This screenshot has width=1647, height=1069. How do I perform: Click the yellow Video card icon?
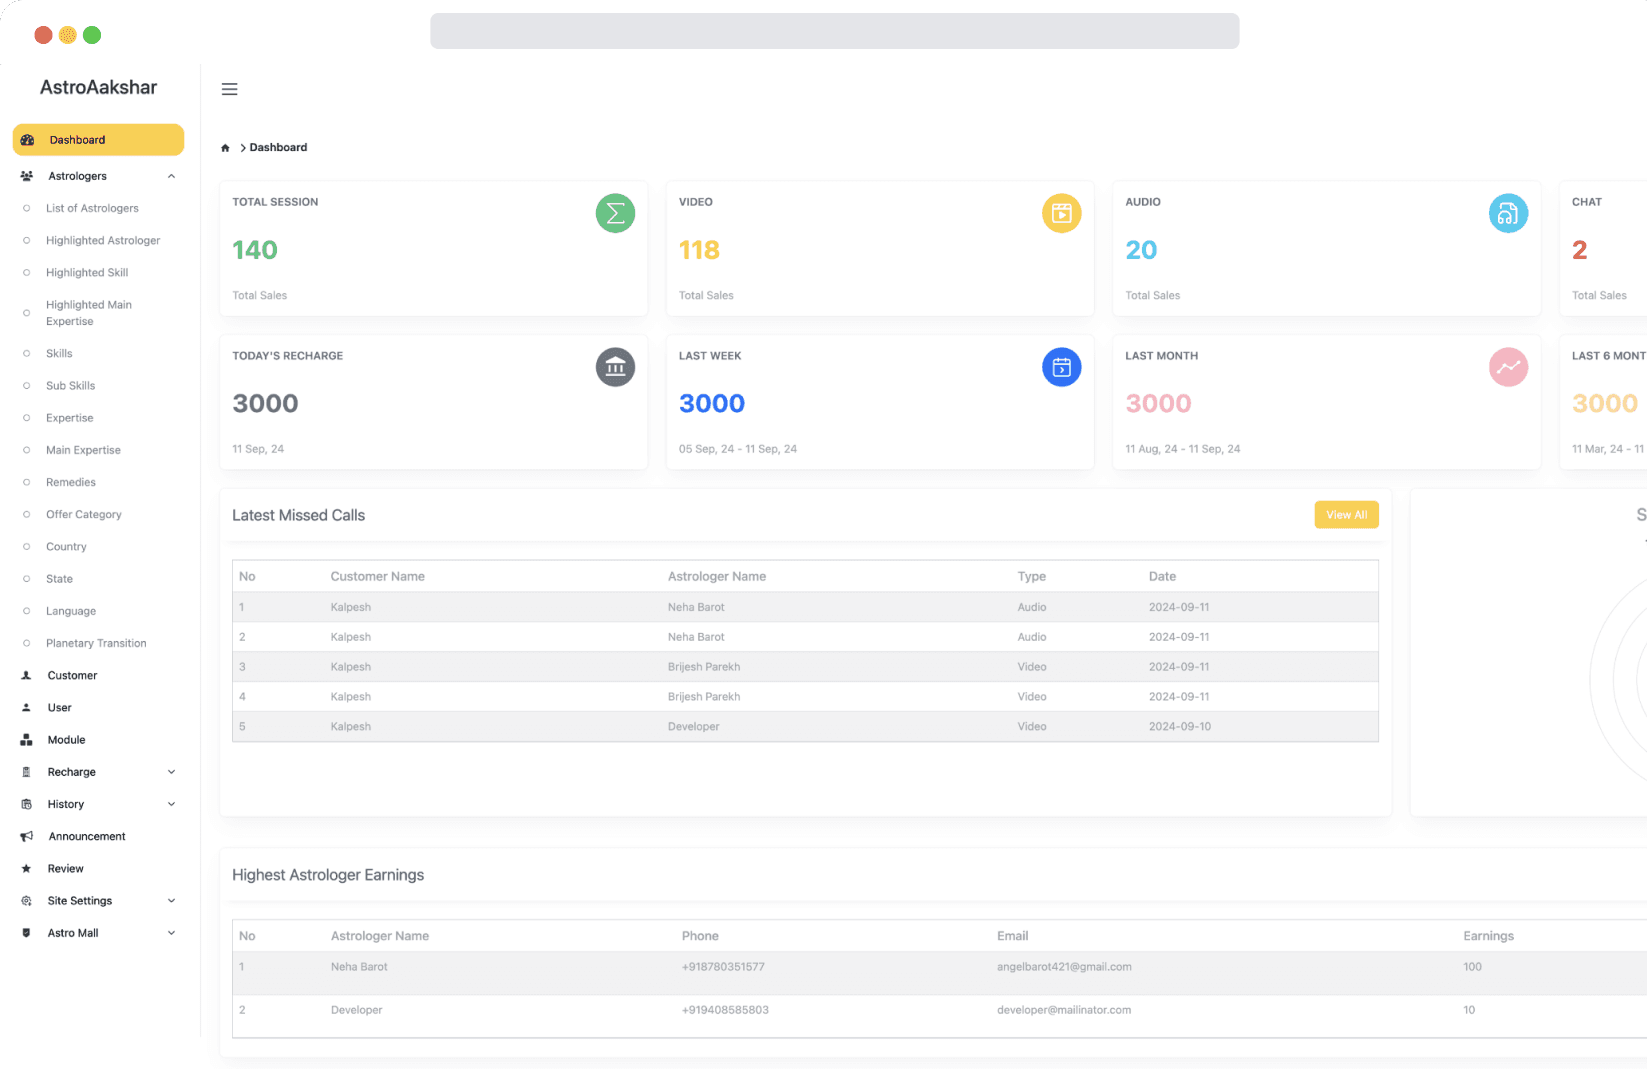1061,213
